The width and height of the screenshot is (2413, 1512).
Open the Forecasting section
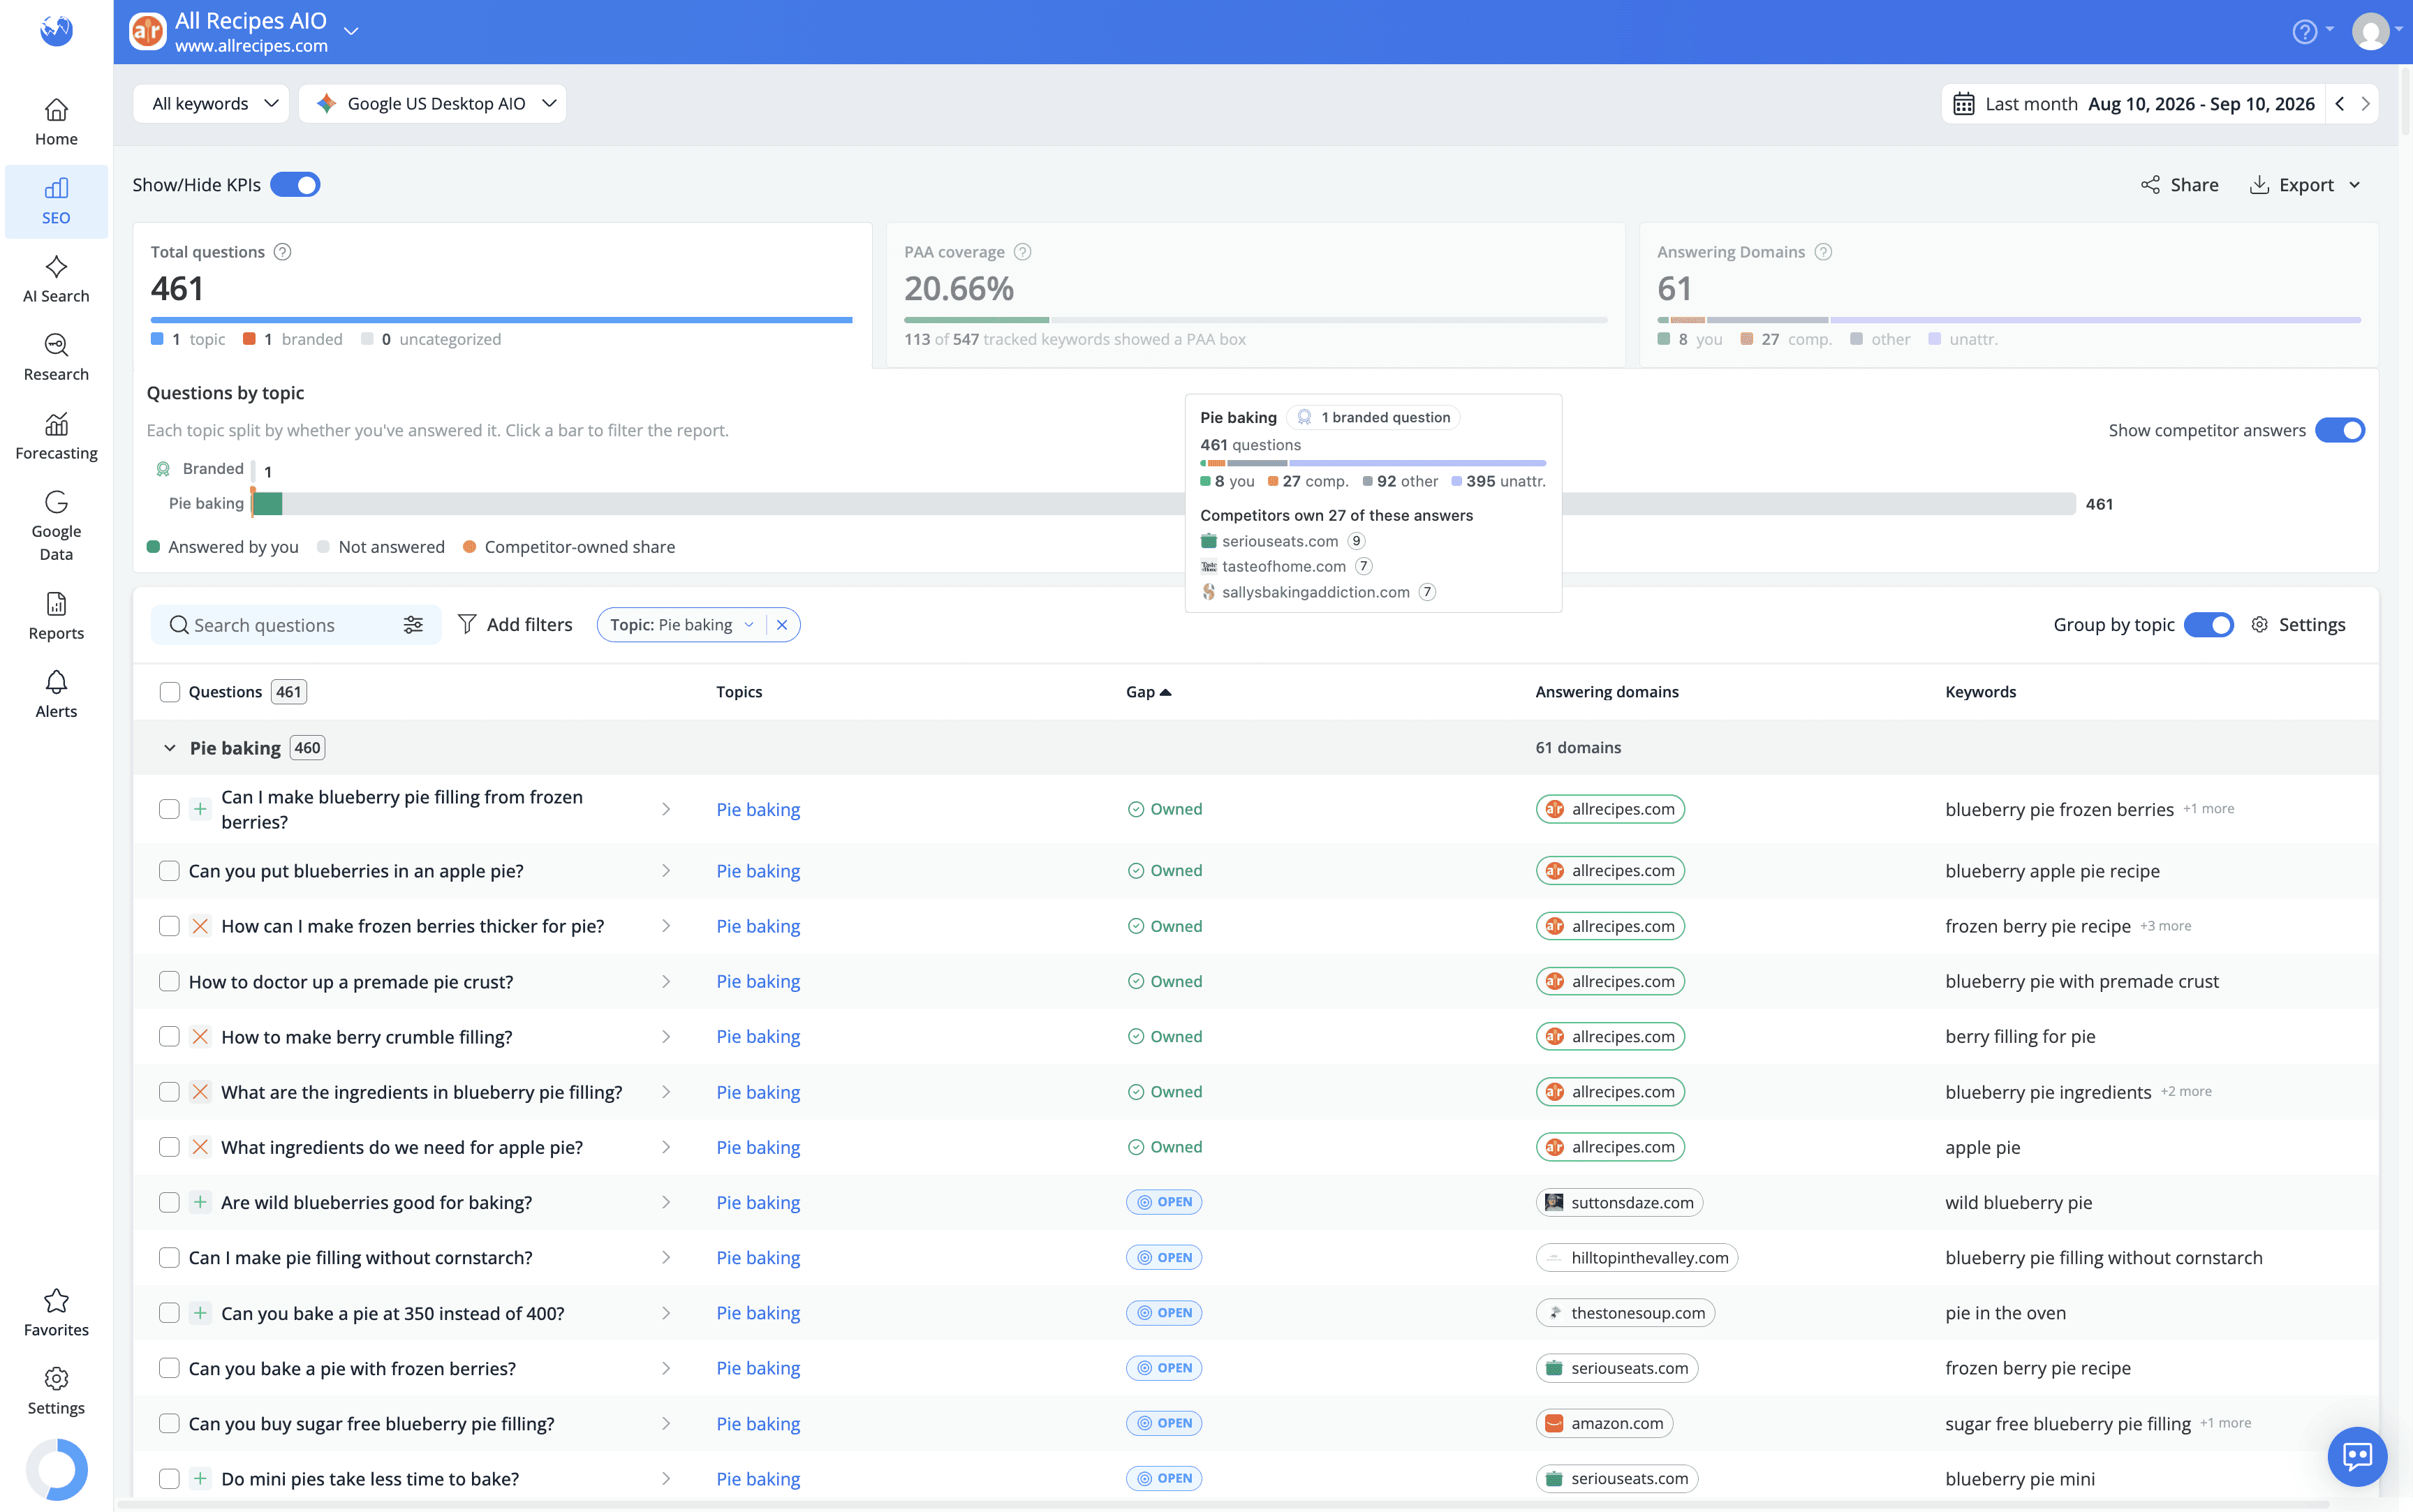coord(56,436)
